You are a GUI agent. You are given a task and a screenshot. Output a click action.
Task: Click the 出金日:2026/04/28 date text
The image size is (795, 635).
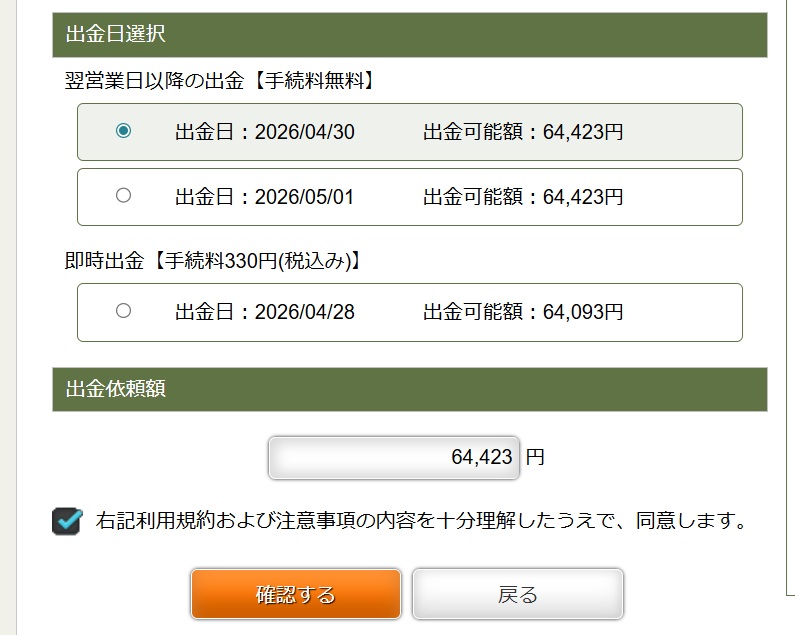point(264,312)
